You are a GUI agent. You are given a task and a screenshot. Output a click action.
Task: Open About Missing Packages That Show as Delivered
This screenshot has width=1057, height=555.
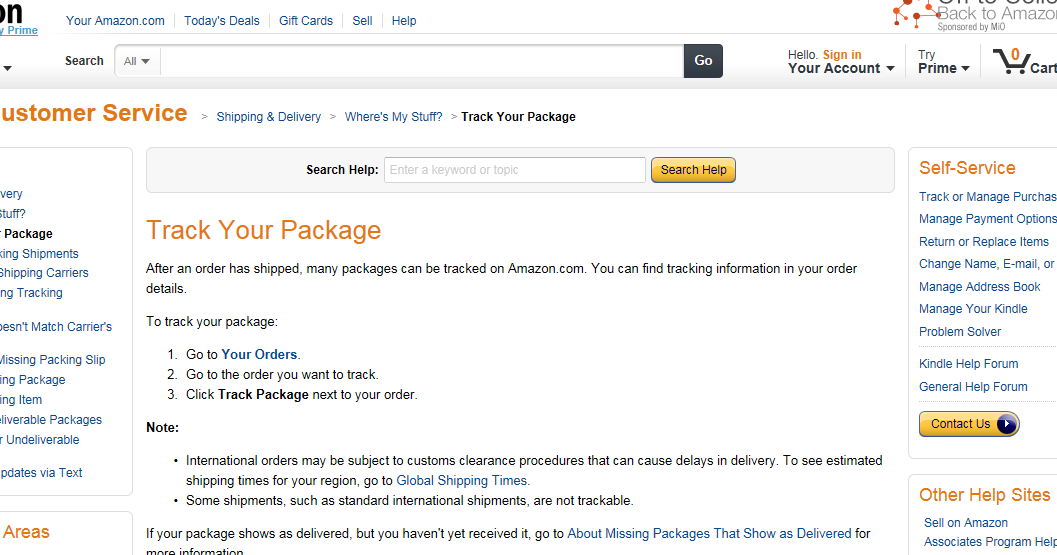709,533
